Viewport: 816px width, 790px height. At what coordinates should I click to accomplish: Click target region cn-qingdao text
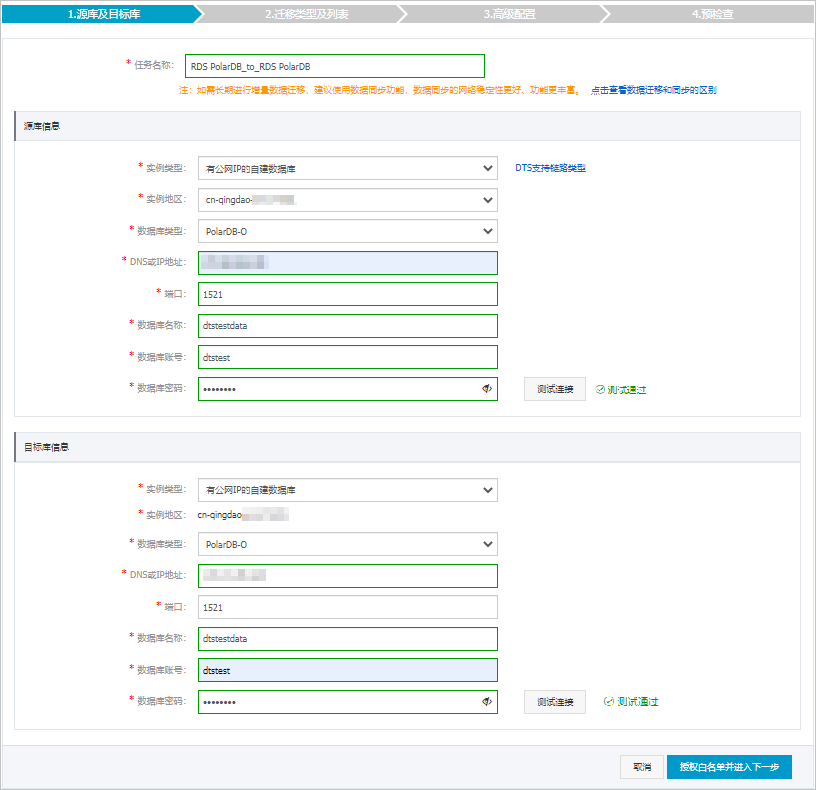220,515
